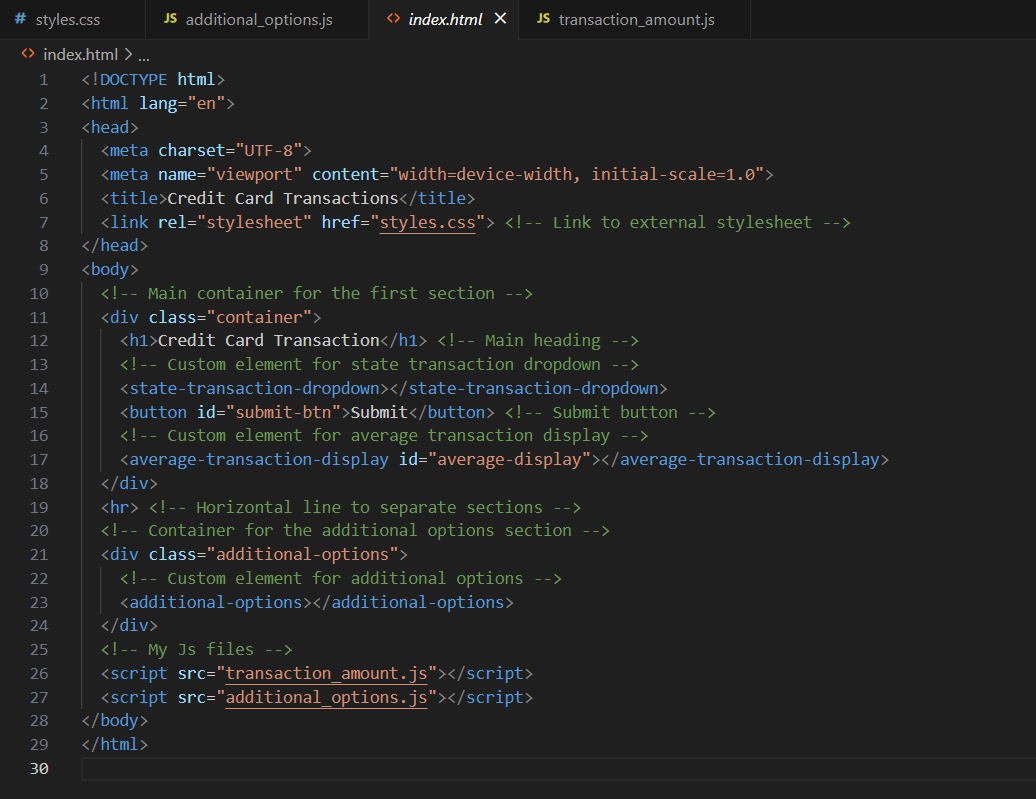Image resolution: width=1036 pixels, height=799 pixels.
Task: Click the JS icon on additional_options.js tab
Action: (170, 19)
